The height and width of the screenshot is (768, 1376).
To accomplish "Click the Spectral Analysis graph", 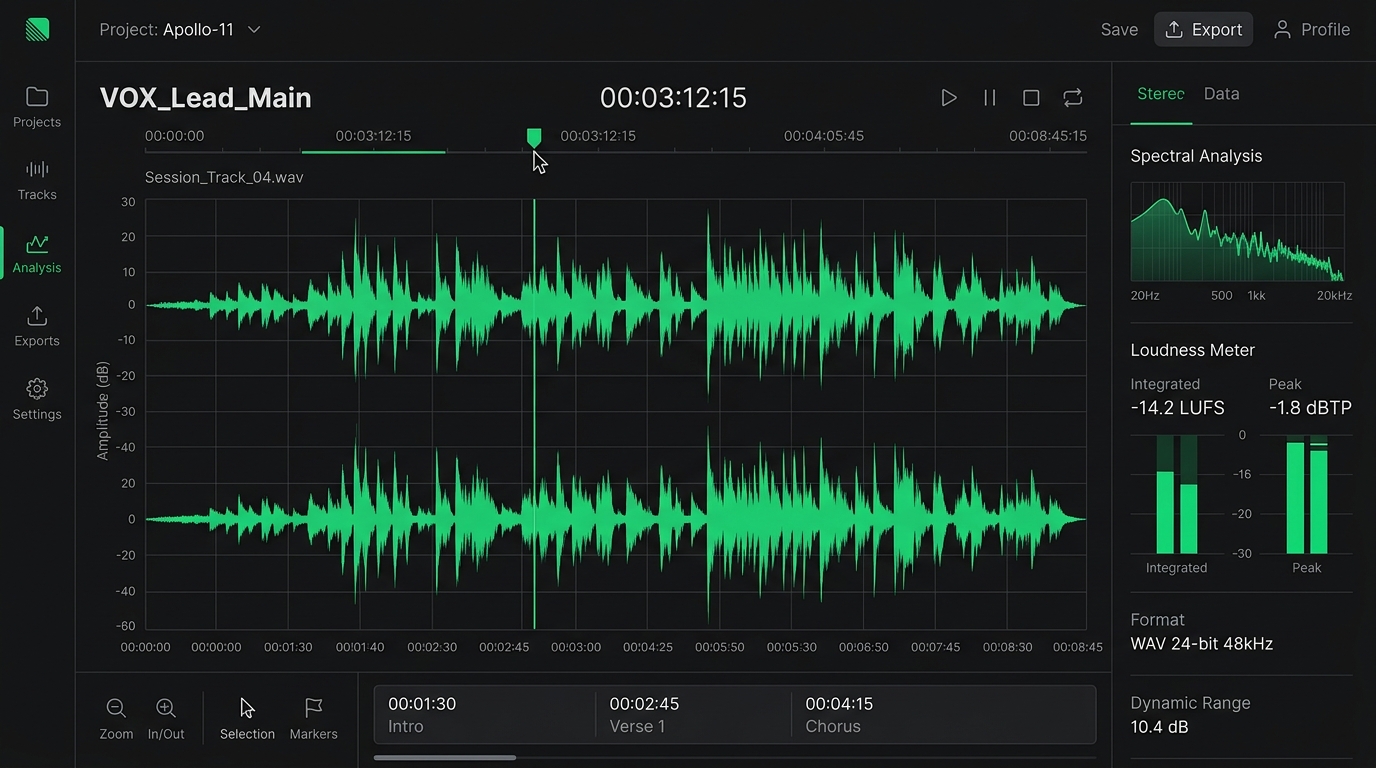I will 1238,232.
